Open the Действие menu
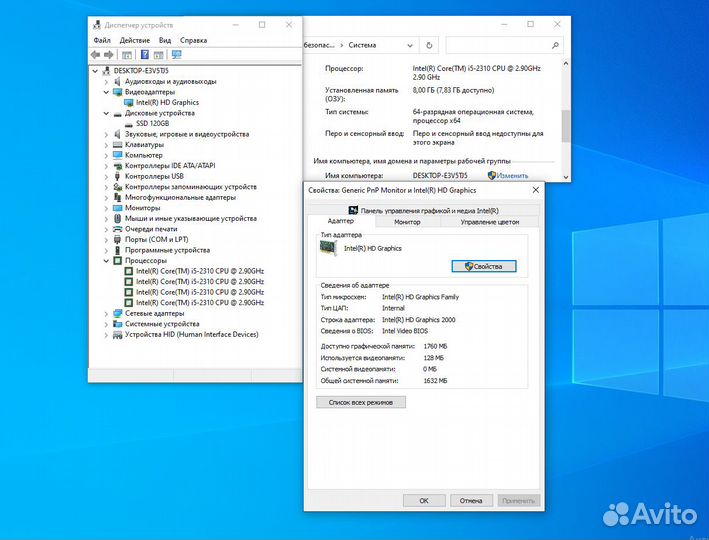Screen dimensions: 709x540 tap(135, 40)
